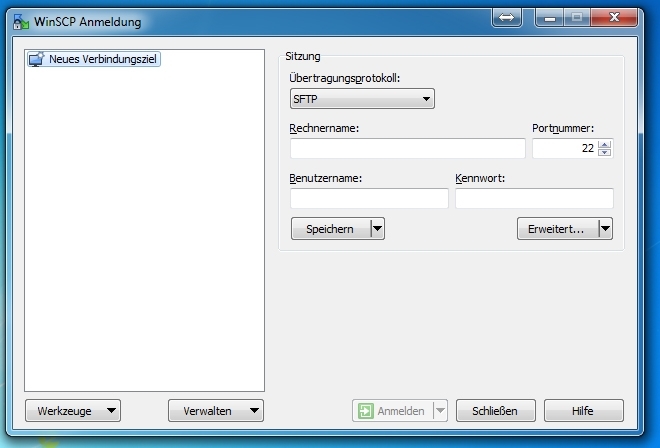
Task: Increase port number with the up arrow
Action: 604,144
